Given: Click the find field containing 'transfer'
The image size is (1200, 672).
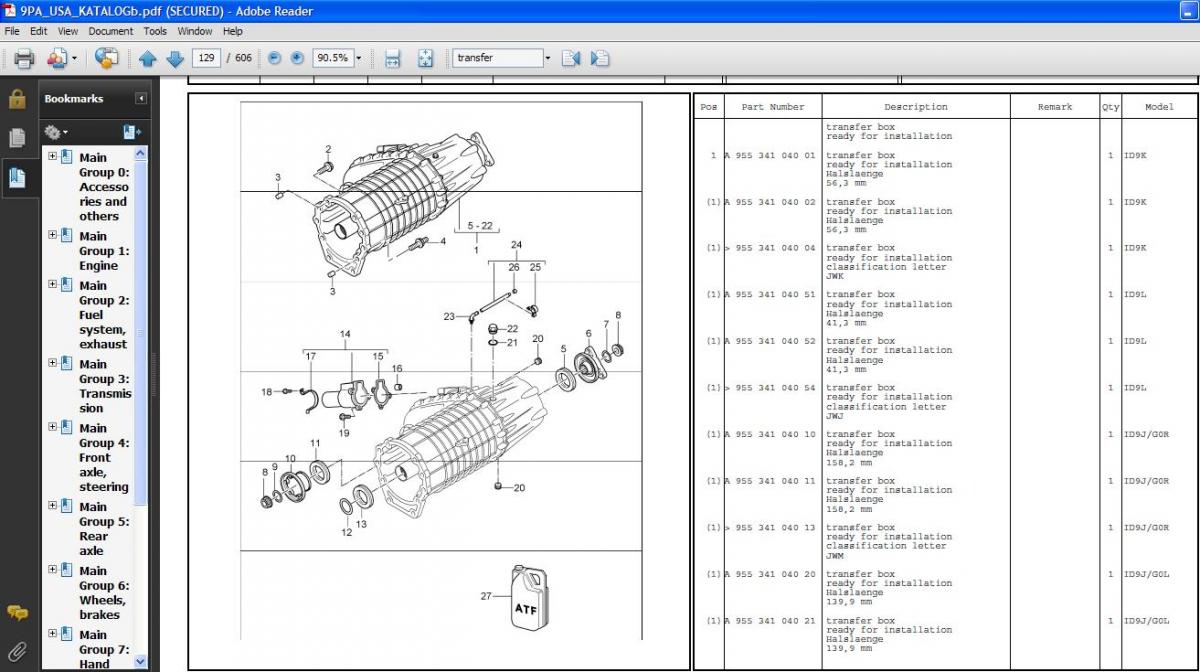Looking at the screenshot, I should coord(497,58).
